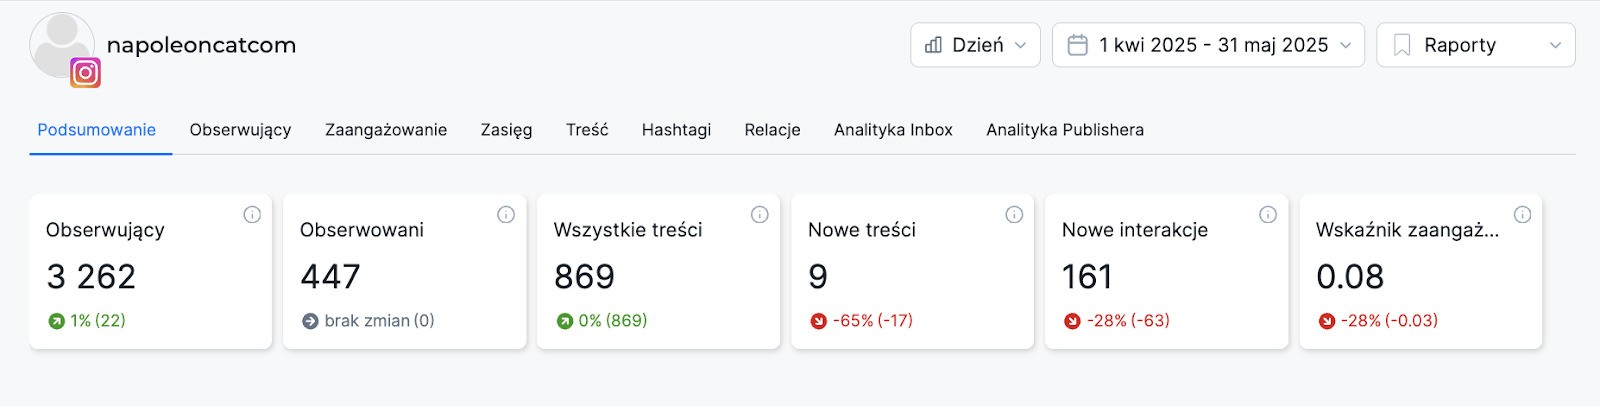Click the napoleoncatcom profile avatar

62,45
